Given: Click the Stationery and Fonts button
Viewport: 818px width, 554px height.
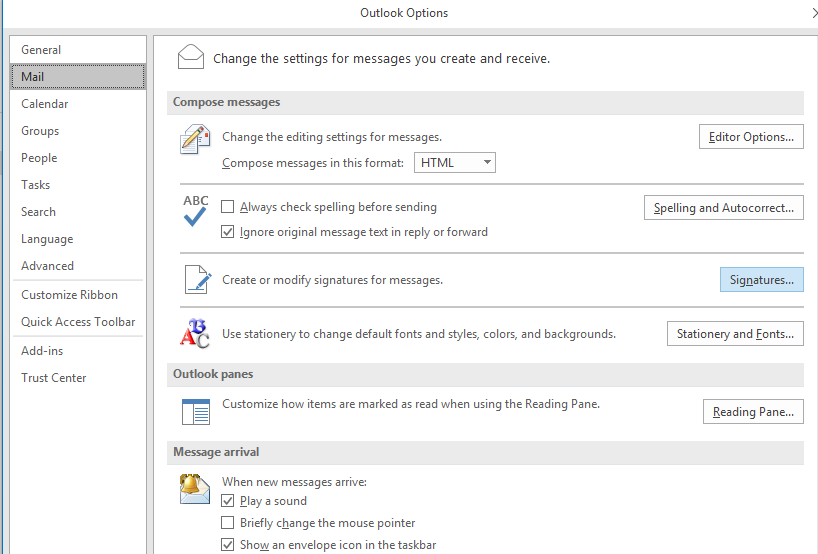Looking at the screenshot, I should pyautogui.click(x=735, y=334).
